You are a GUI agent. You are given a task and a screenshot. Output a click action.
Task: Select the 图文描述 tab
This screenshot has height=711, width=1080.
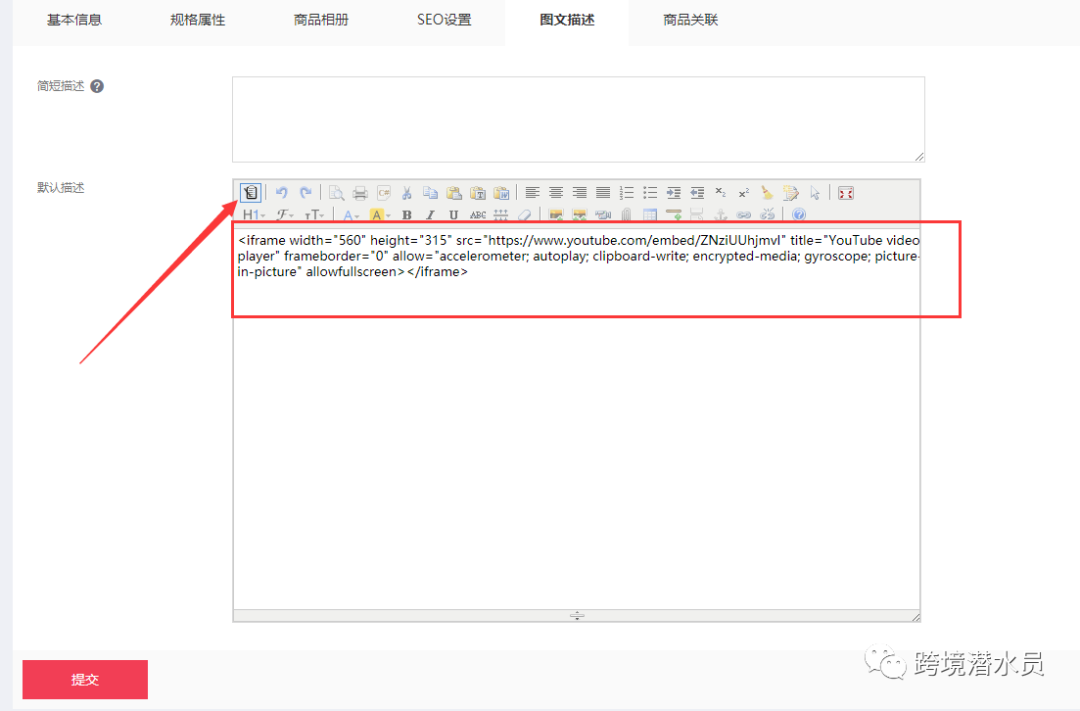click(x=567, y=20)
